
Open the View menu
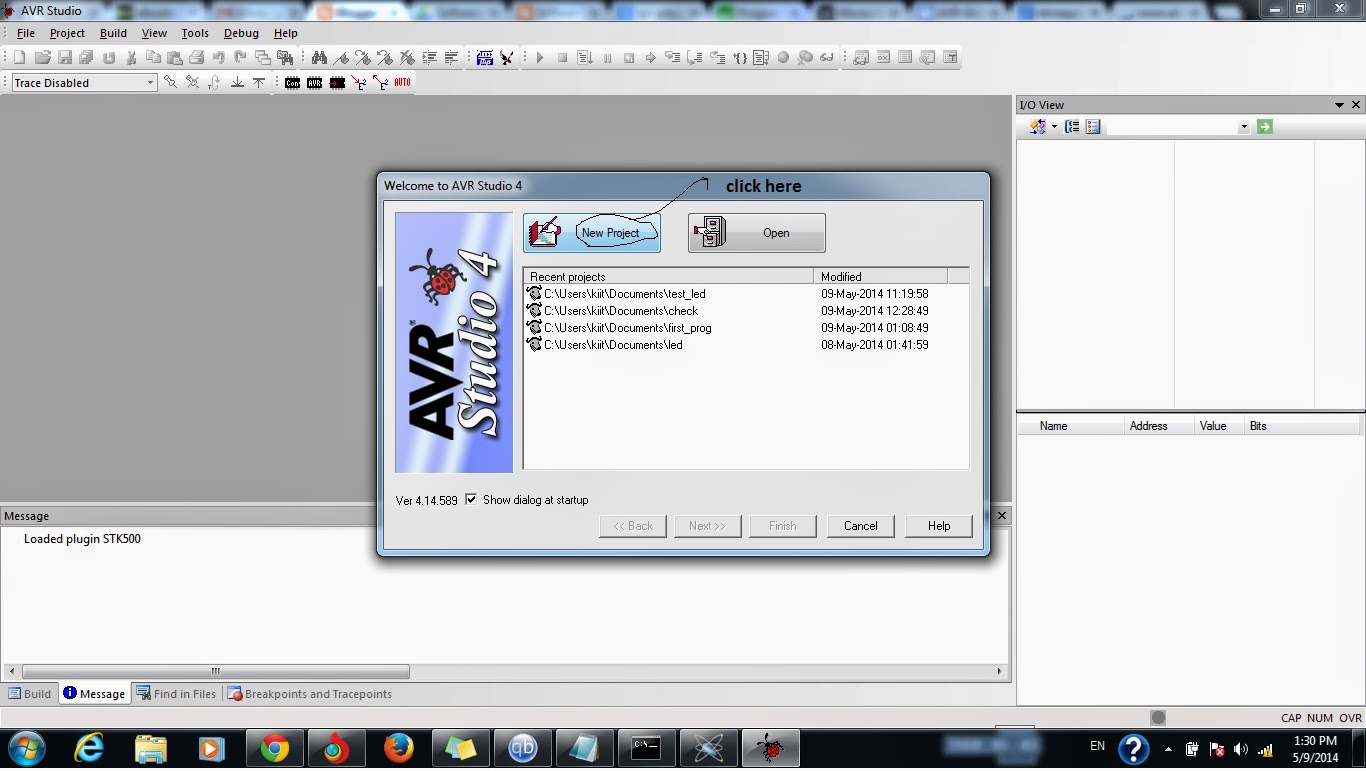click(x=154, y=33)
